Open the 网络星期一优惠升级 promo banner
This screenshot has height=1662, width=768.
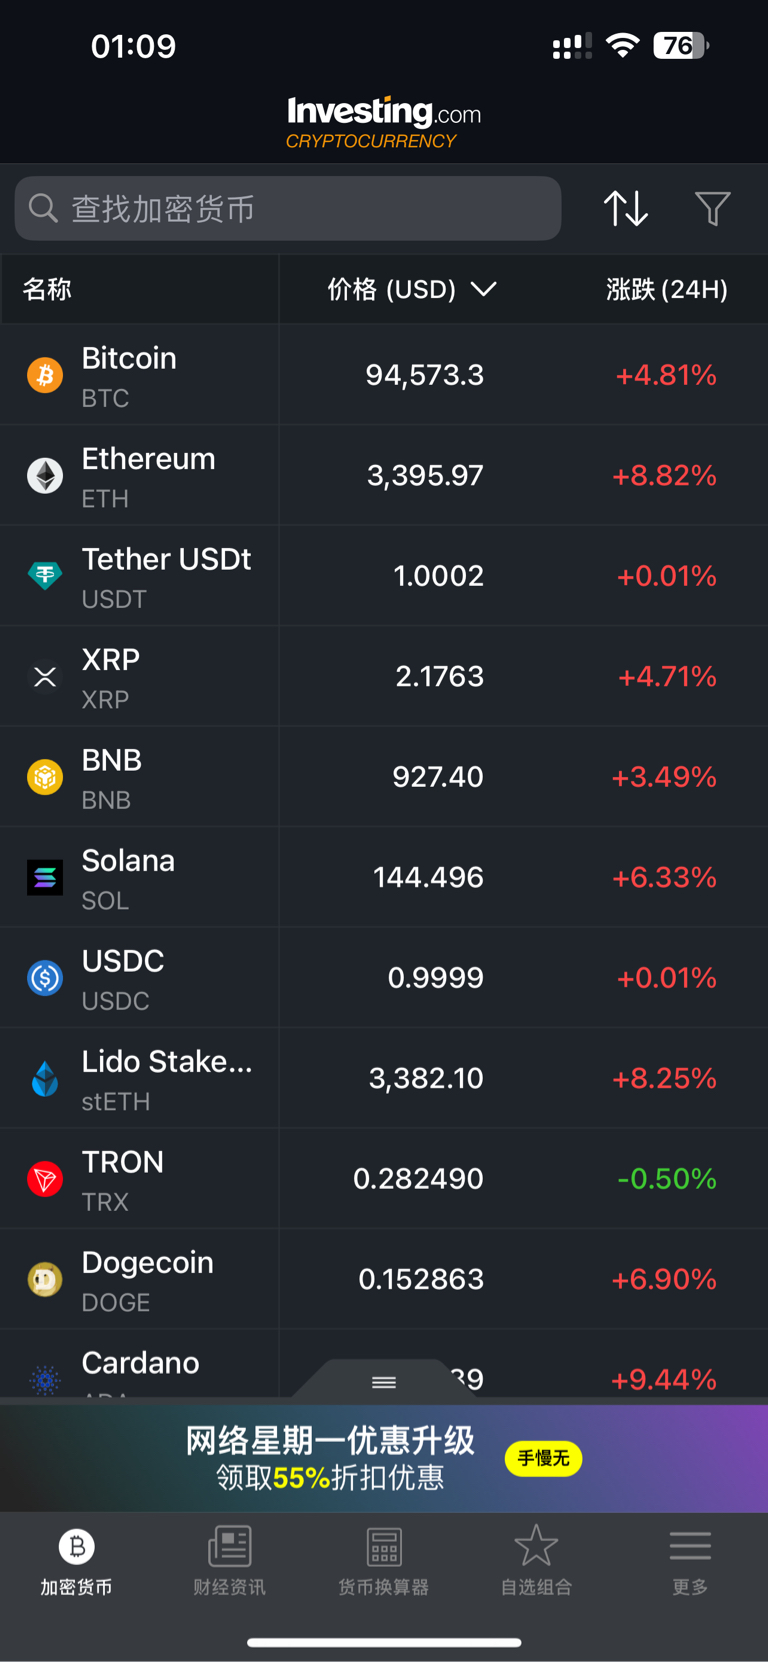point(384,1458)
